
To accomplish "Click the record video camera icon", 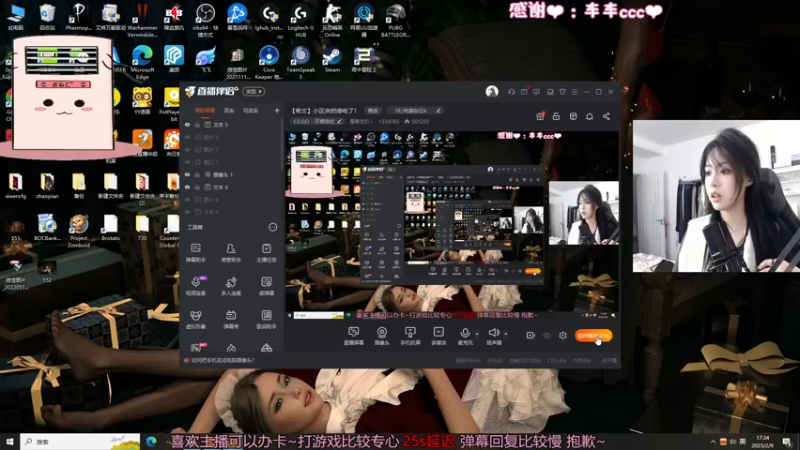I will coord(531,335).
